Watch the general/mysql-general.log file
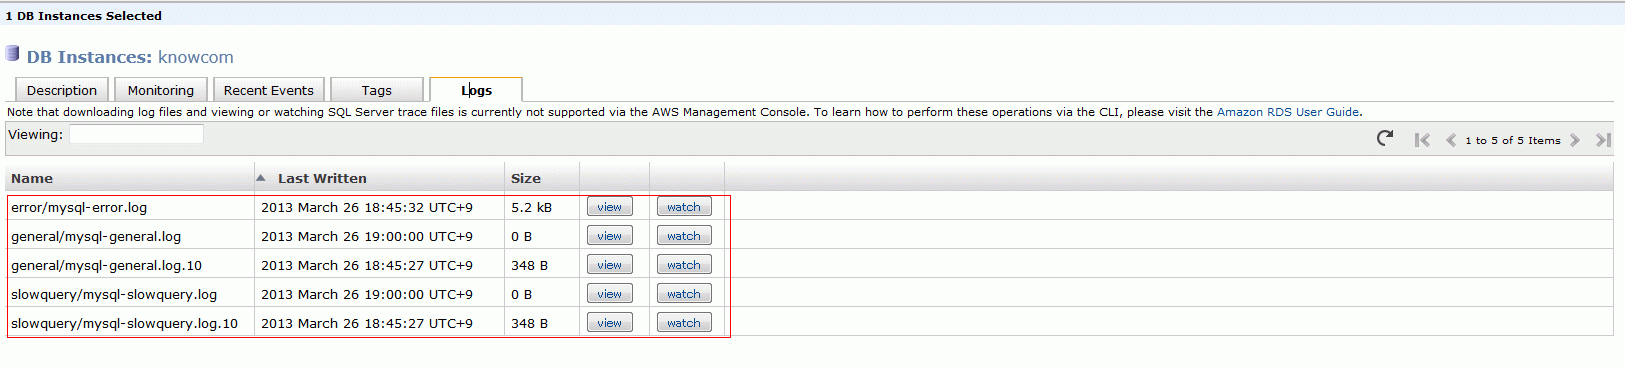 pos(684,236)
